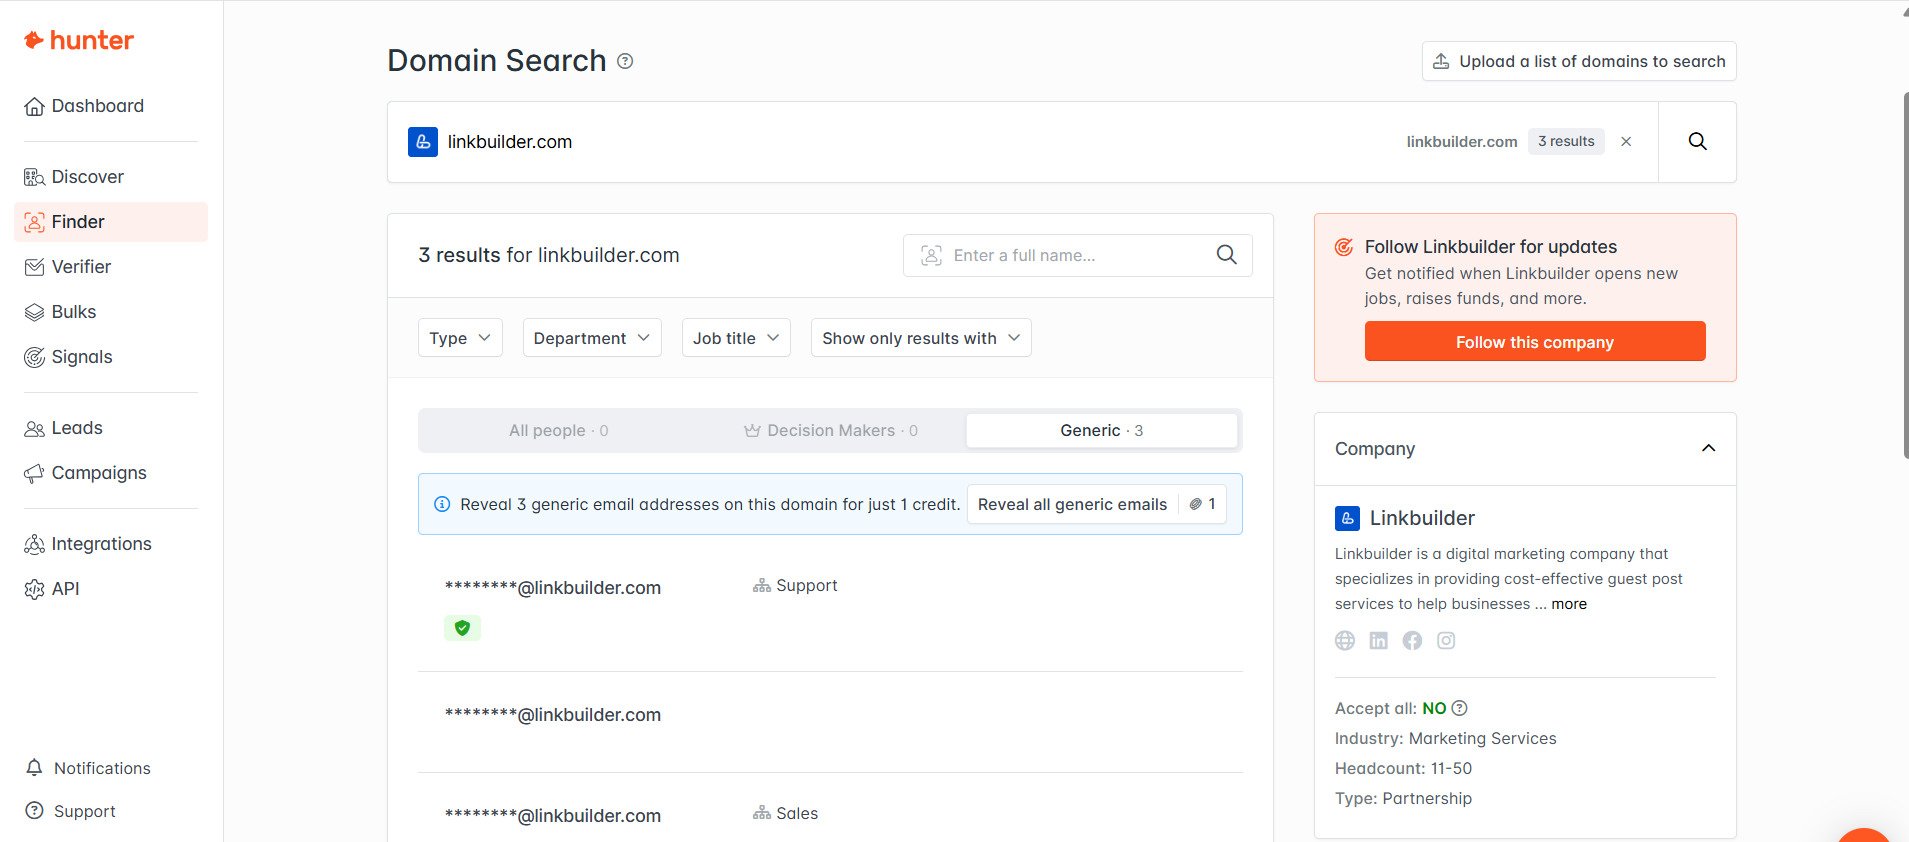Click the Support help icon in sidebar
Image resolution: width=1909 pixels, height=842 pixels.
coord(34,810)
